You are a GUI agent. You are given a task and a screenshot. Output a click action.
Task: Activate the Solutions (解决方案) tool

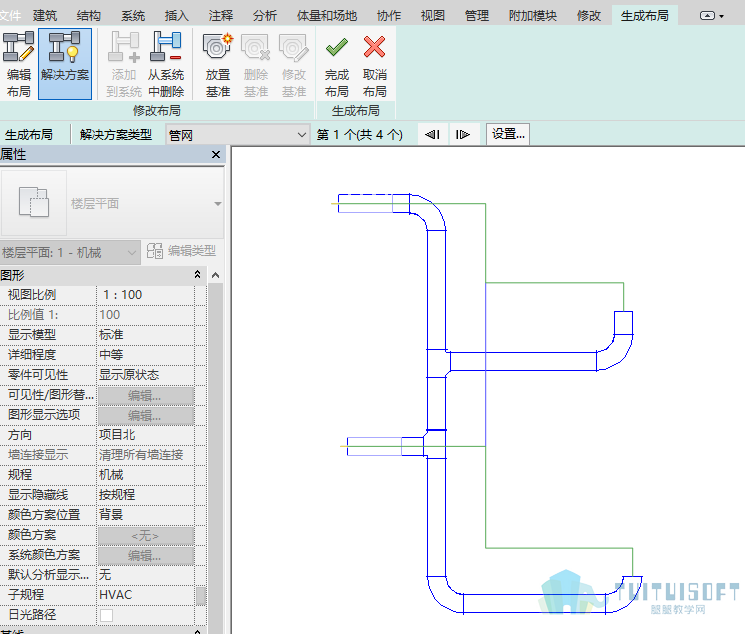pos(65,64)
